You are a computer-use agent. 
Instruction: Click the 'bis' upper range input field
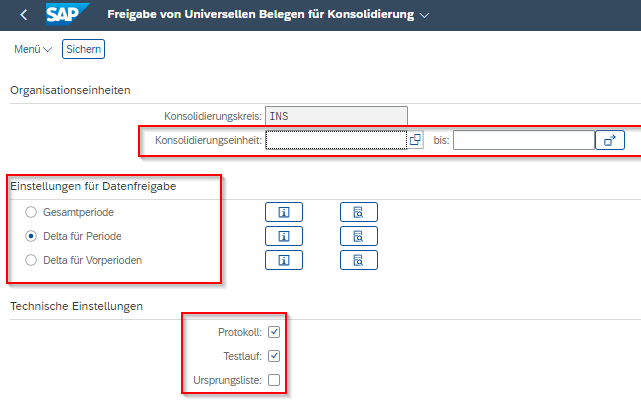click(523, 140)
